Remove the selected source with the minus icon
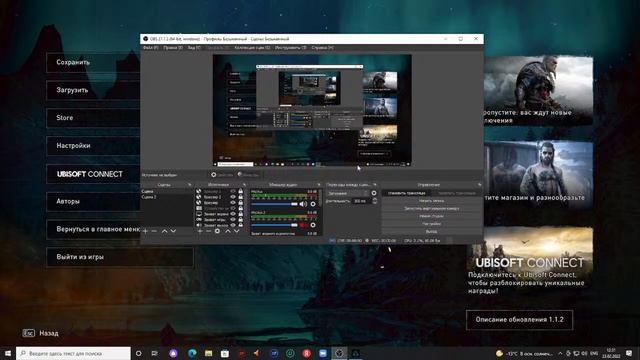640x360 pixels. [x=209, y=231]
